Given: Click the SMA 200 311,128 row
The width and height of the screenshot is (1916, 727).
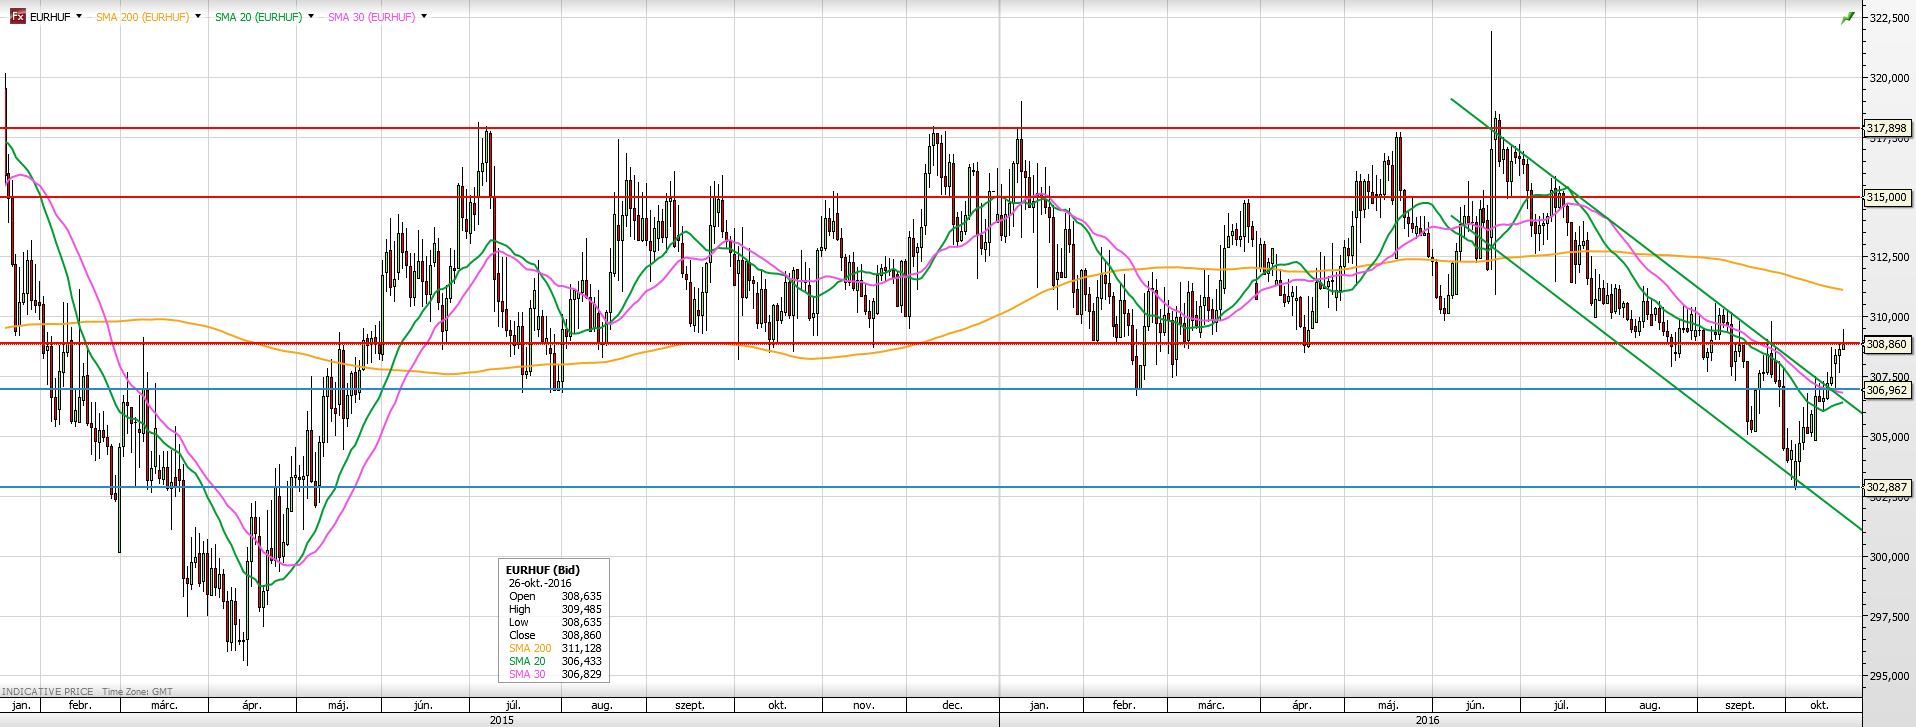Looking at the screenshot, I should 555,648.
